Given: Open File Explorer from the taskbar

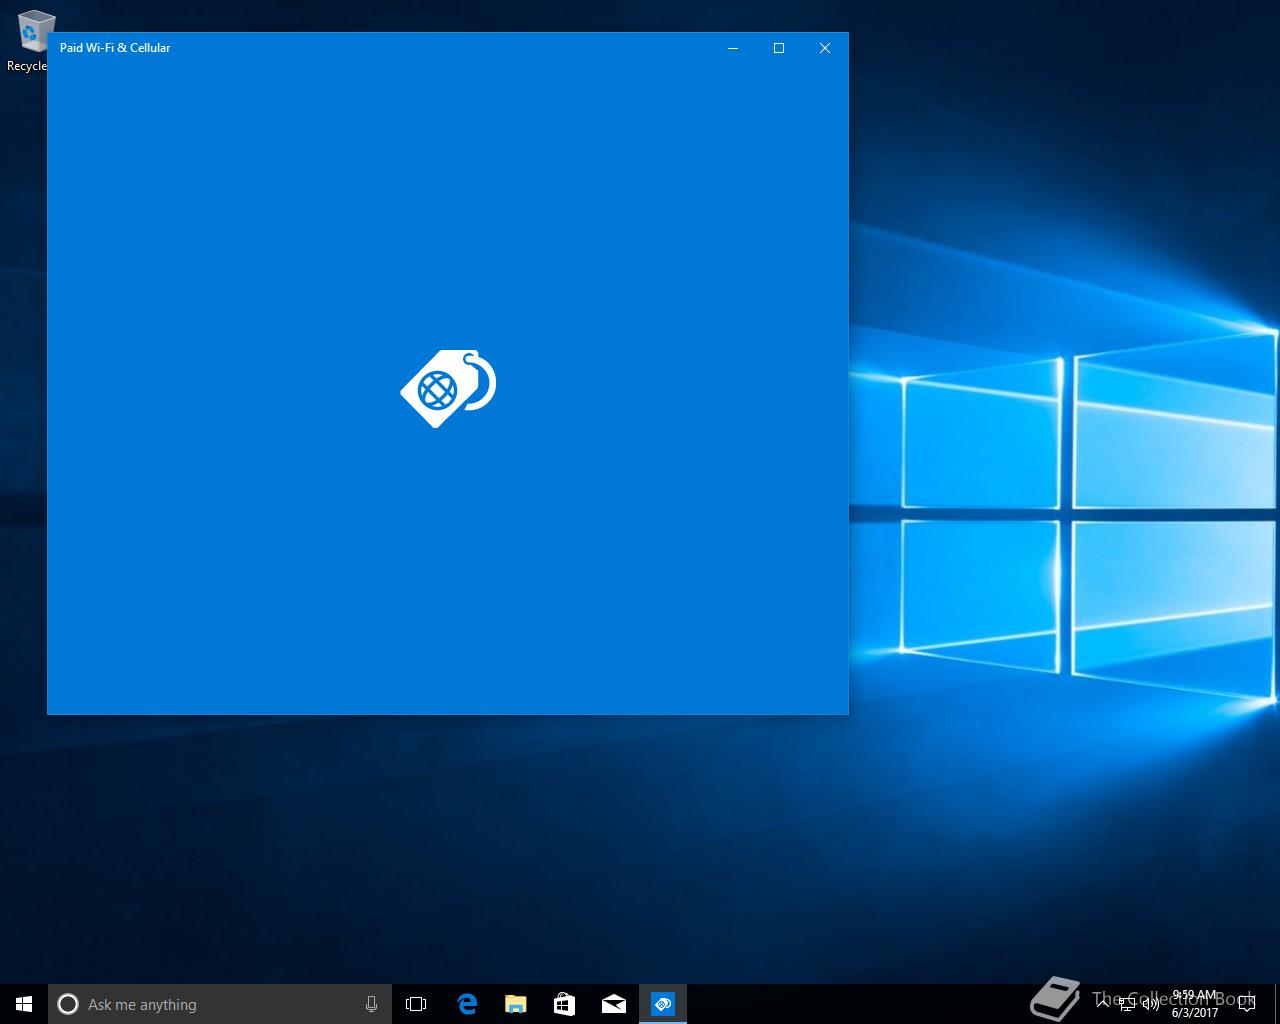Looking at the screenshot, I should 515,1004.
